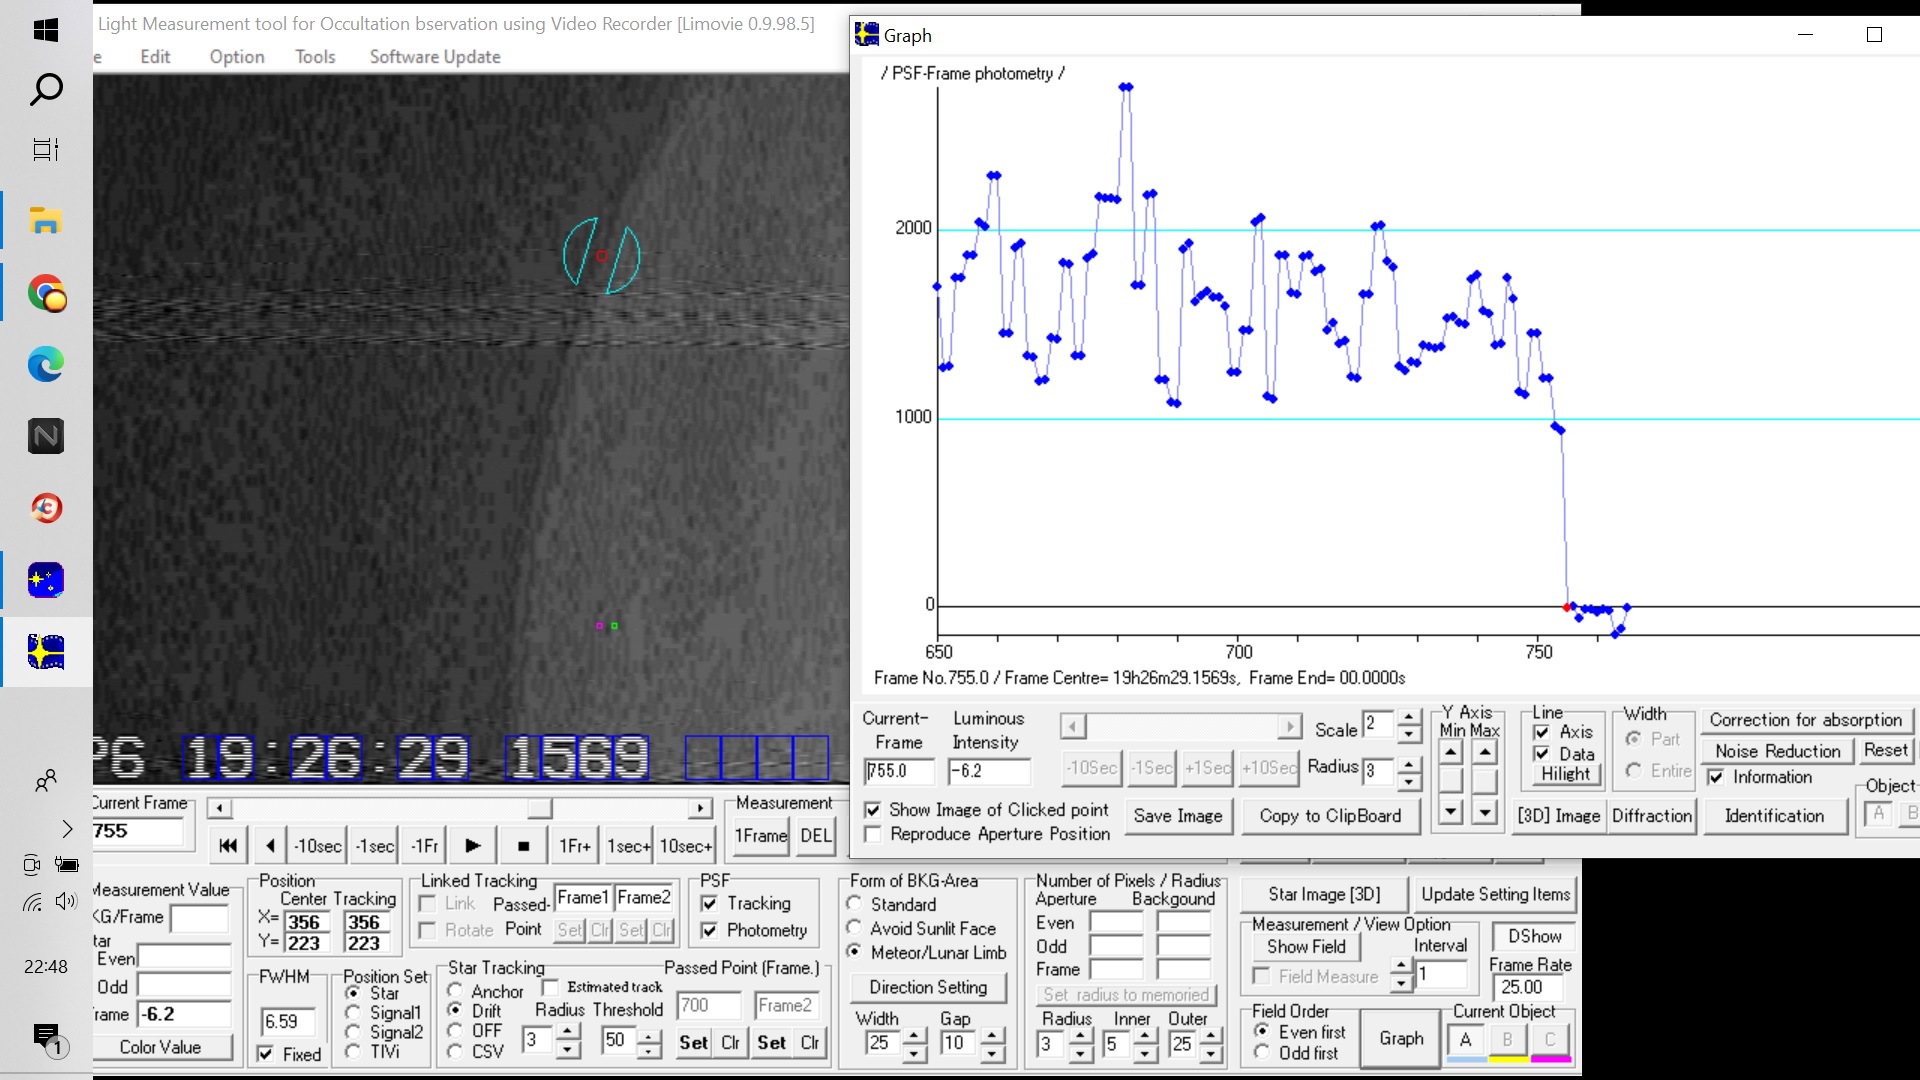This screenshot has height=1080, width=1920.
Task: Click the Stop playback button
Action: (523, 846)
